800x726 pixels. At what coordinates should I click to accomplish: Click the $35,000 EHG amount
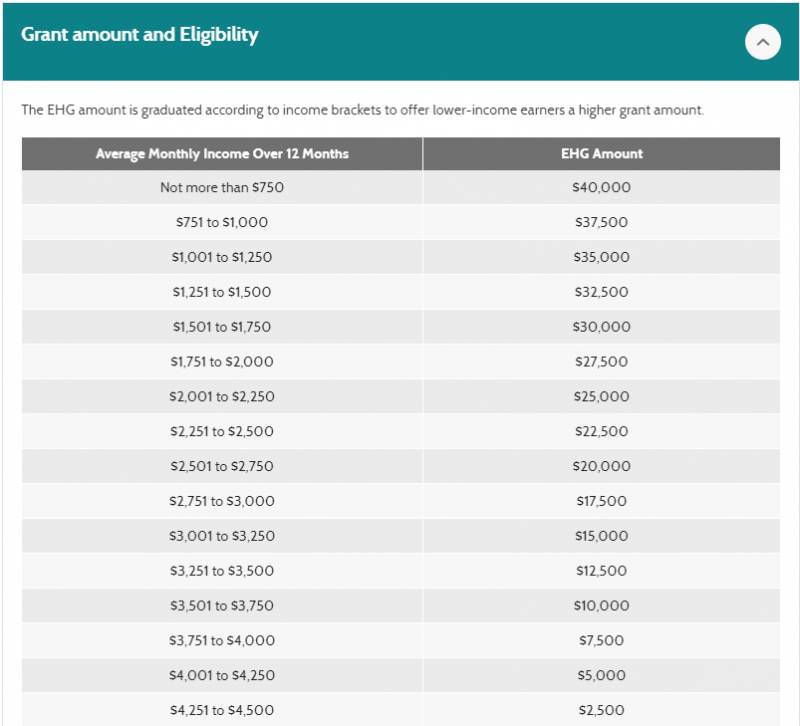pyautogui.click(x=601, y=257)
